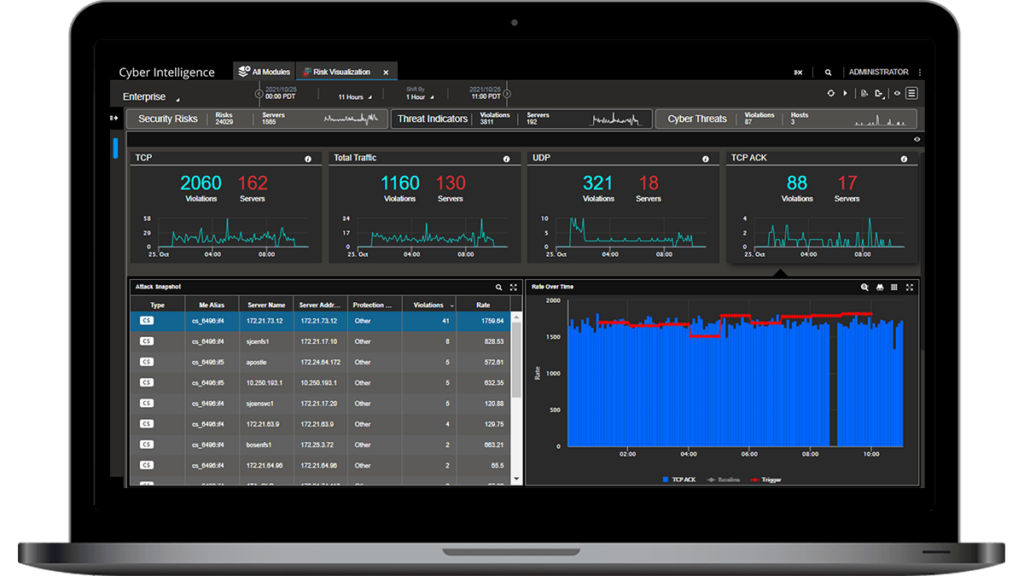Viewport: 1024px width, 576px height.
Task: Click the ADMINISTRATOR account label
Action: [x=879, y=71]
